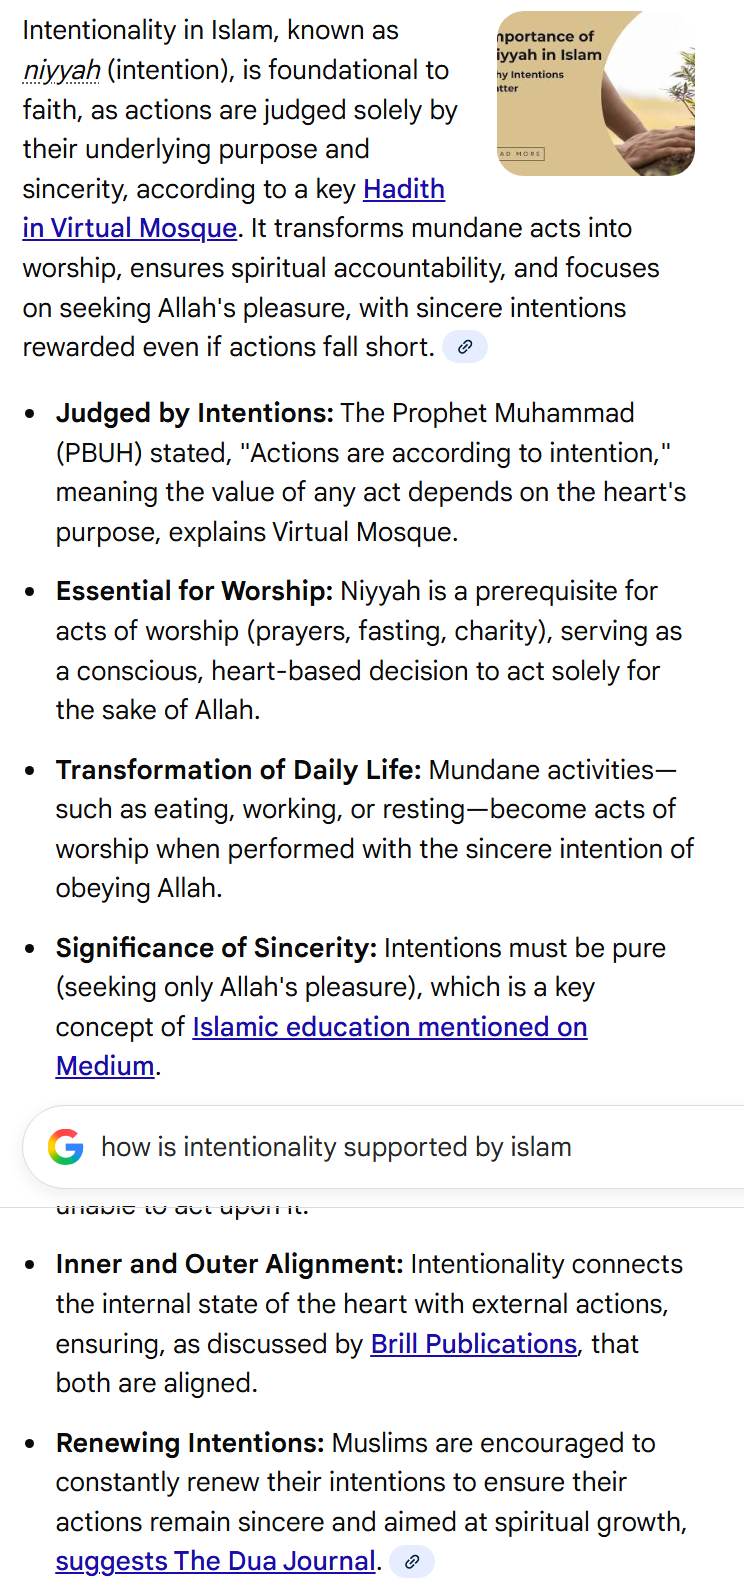Image resolution: width=744 pixels, height=1595 pixels.
Task: Click the dotted-underlined term 'niyyah'
Action: (61, 71)
